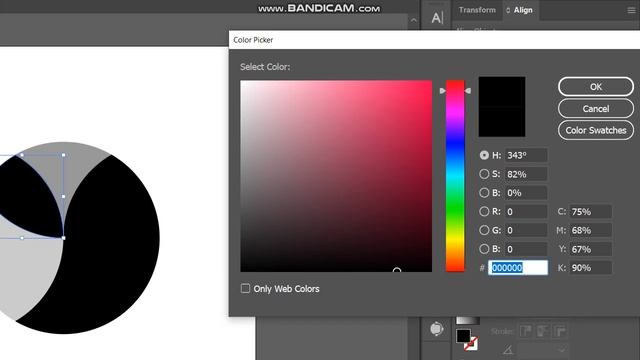The width and height of the screenshot is (640, 360).
Task: Open the Character panel icon
Action: 437,18
